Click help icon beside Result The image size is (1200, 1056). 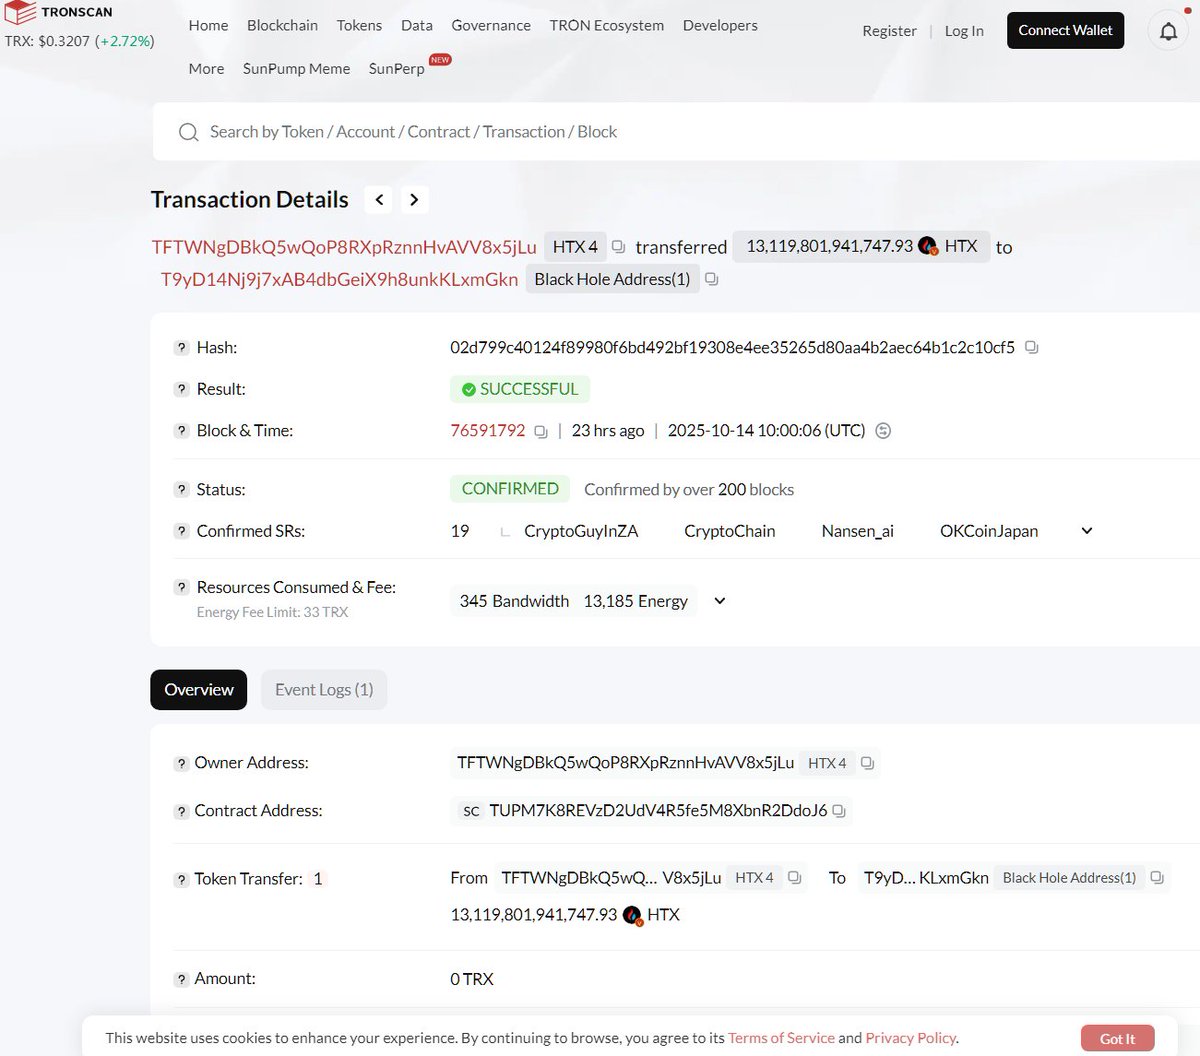pos(181,389)
